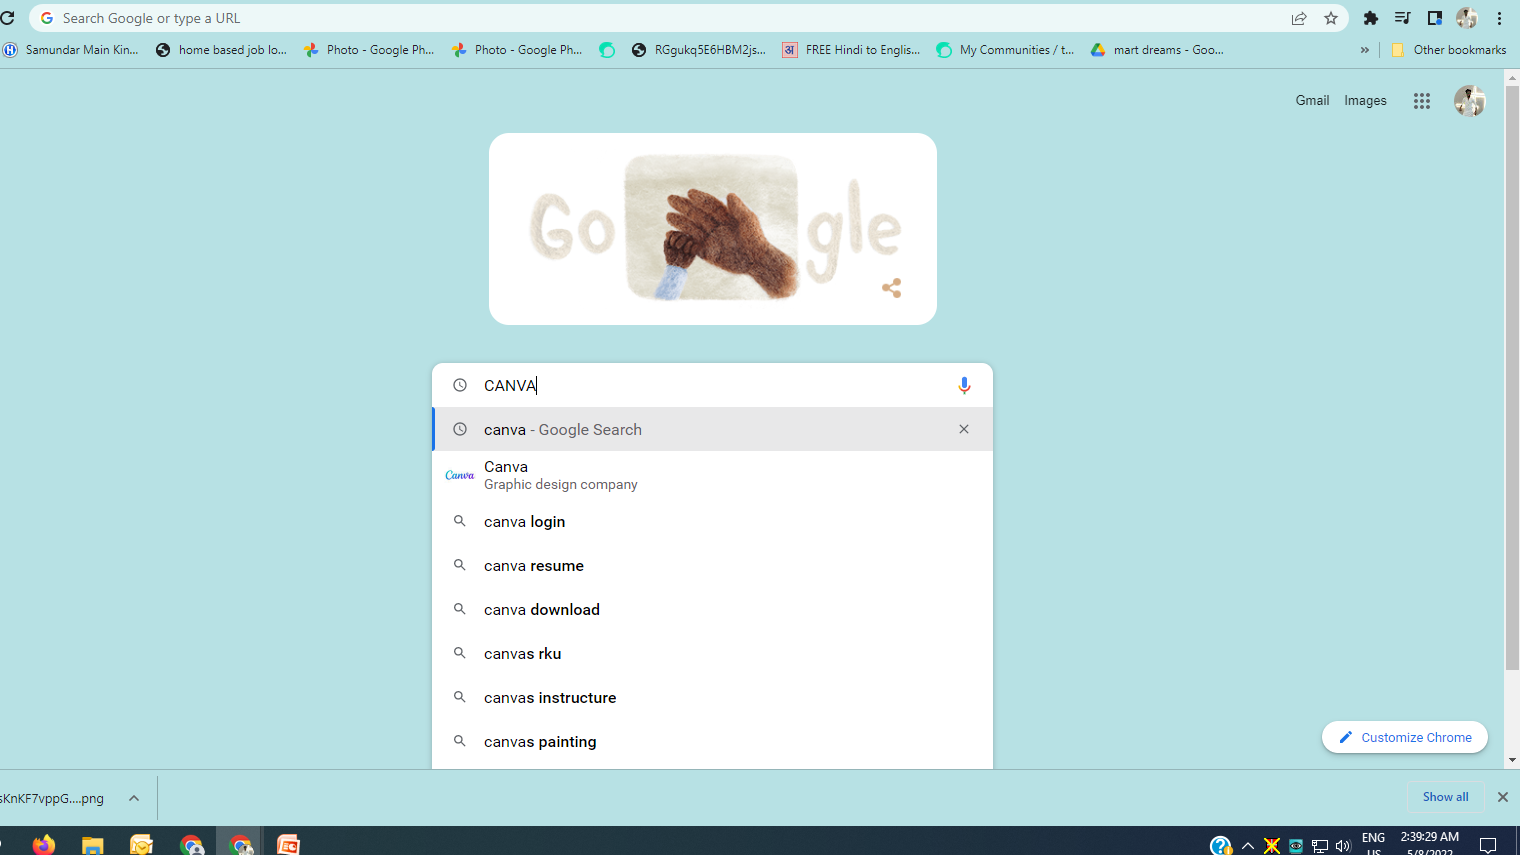Image resolution: width=1520 pixels, height=855 pixels.
Task: Open the Extensions puzzle icon
Action: [1371, 18]
